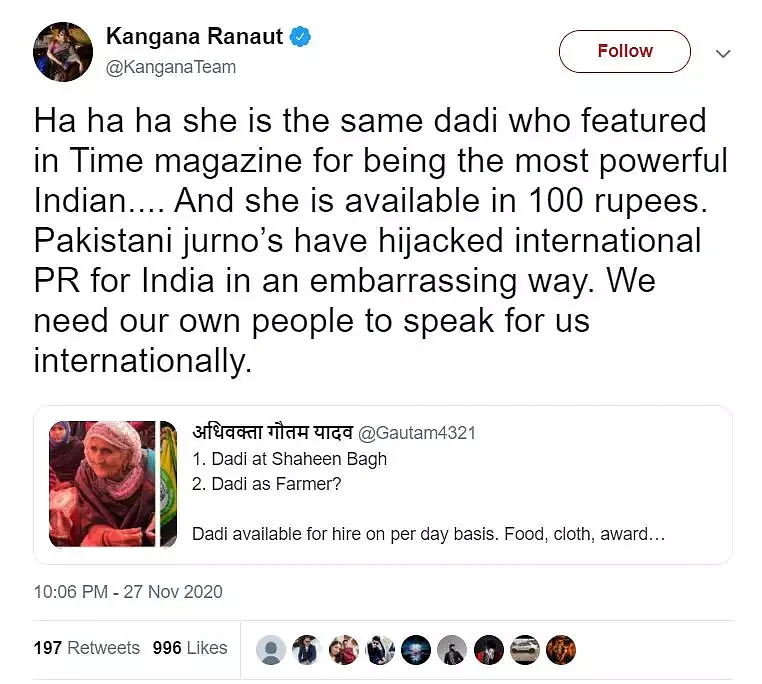The width and height of the screenshot is (762, 684).
Task: Click the 10:06 PM - 27 Nov 2020 timestamp
Action: pos(128,592)
